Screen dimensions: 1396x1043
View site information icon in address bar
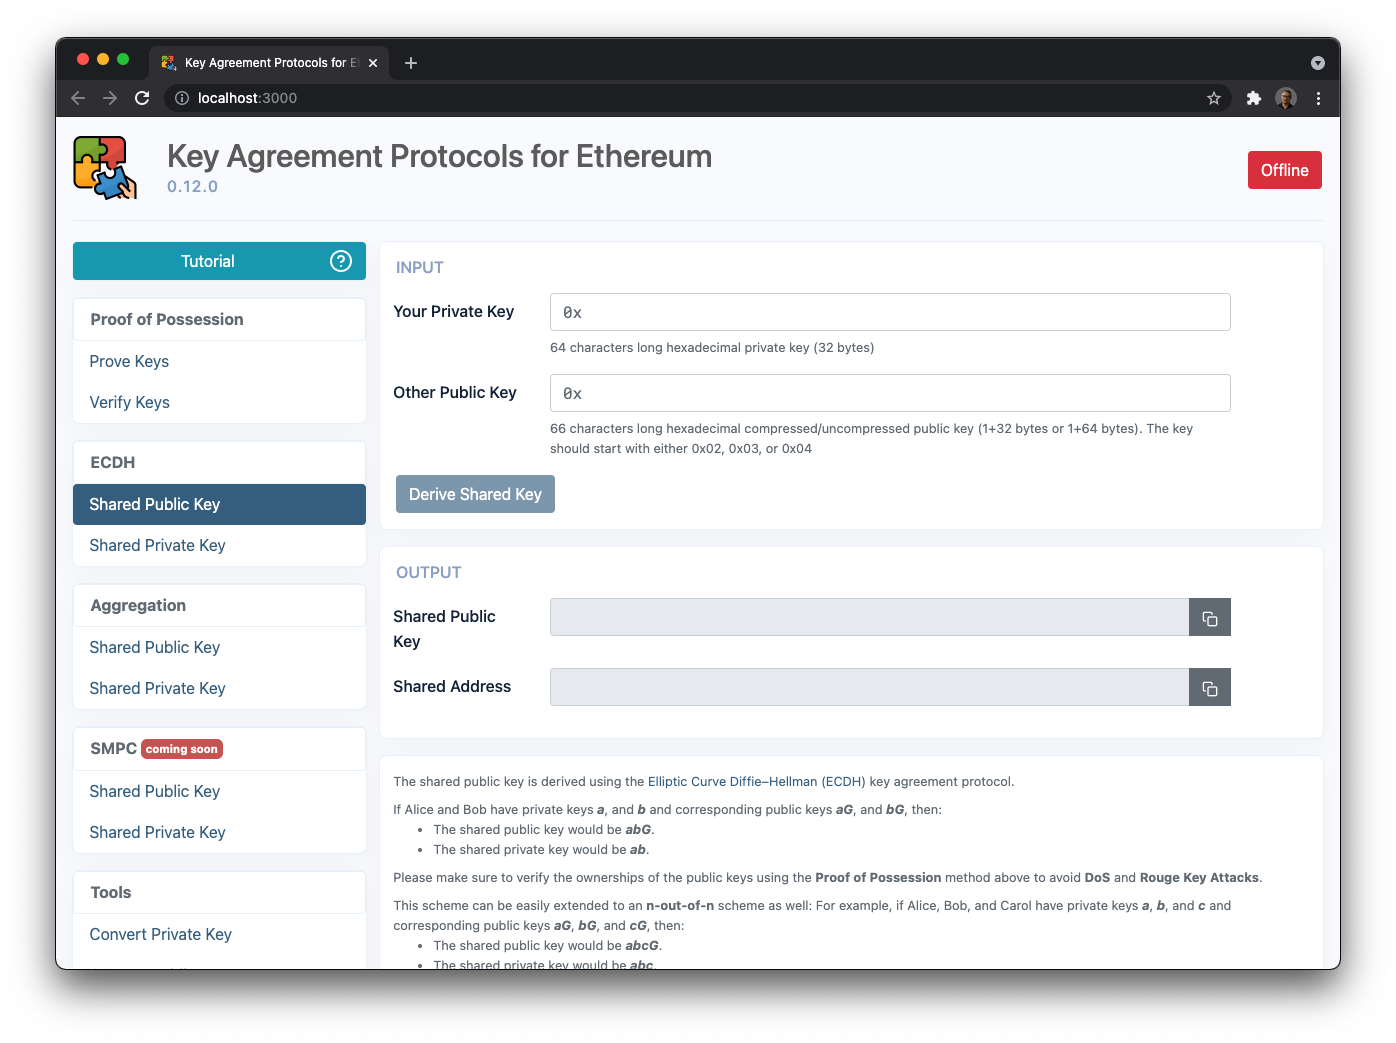(182, 98)
